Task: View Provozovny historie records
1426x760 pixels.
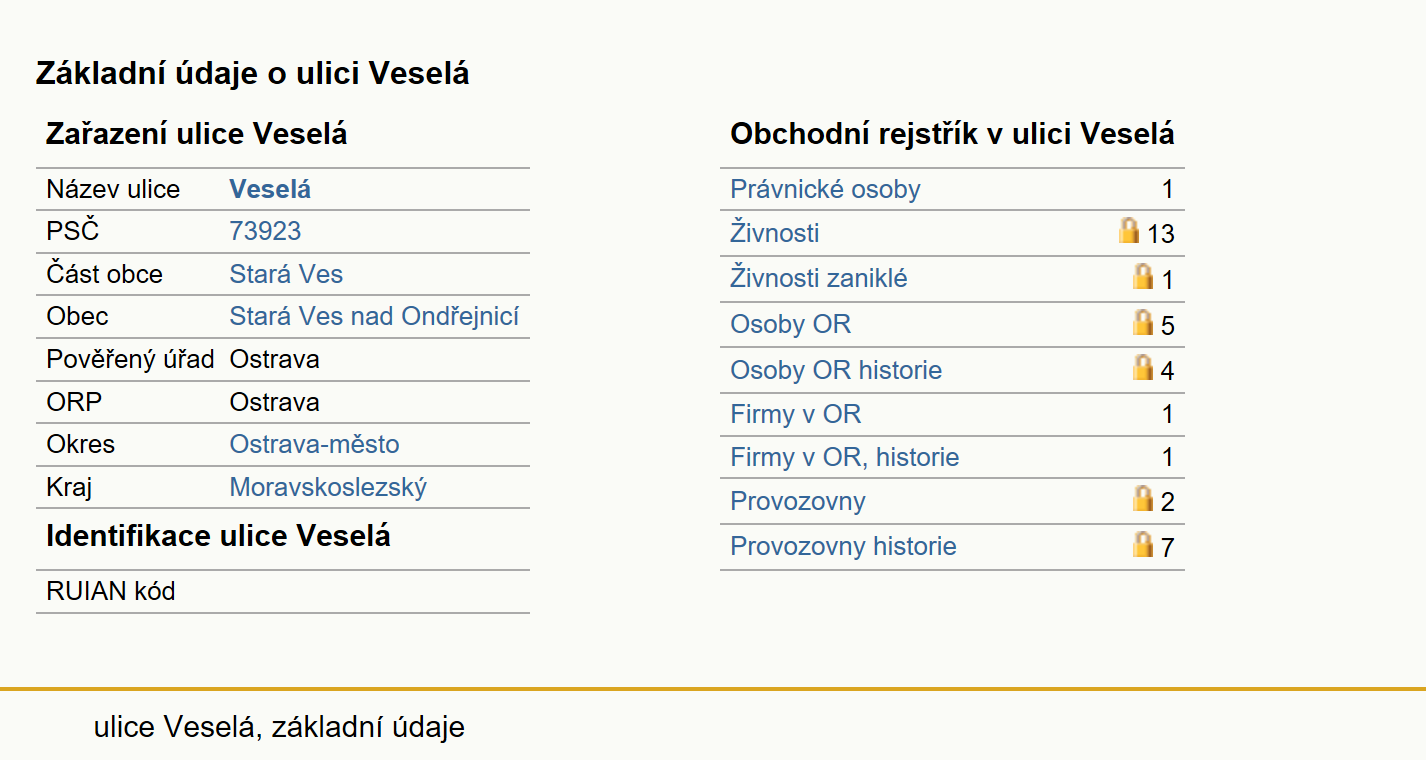Action: [843, 546]
